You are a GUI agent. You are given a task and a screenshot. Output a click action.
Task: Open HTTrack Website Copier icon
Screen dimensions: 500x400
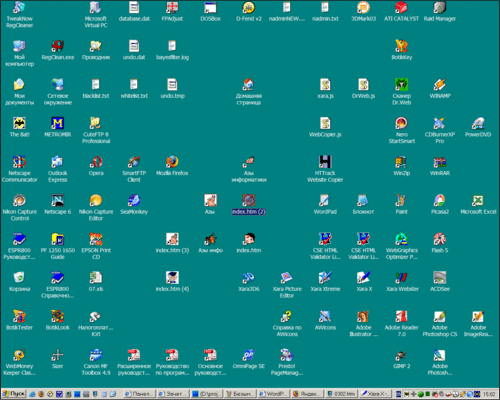pyautogui.click(x=325, y=162)
